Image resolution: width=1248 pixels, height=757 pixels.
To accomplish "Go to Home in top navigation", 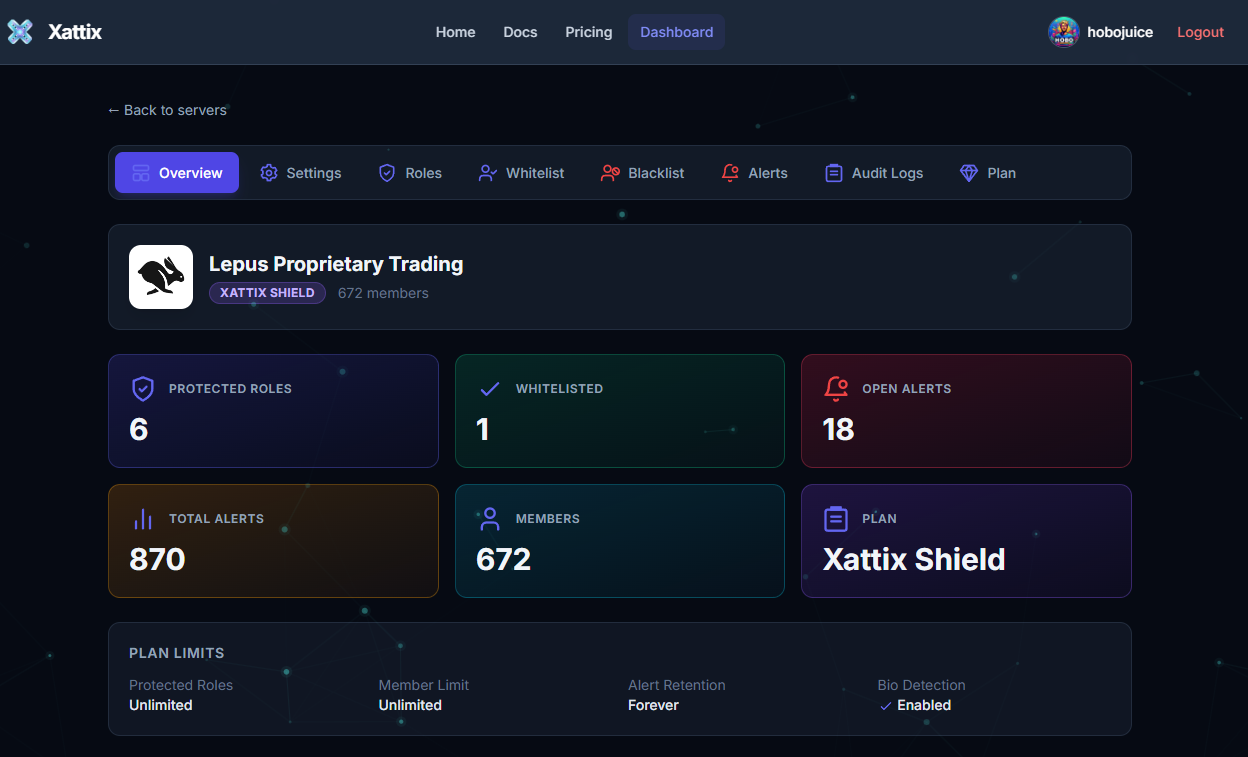I will (x=455, y=32).
